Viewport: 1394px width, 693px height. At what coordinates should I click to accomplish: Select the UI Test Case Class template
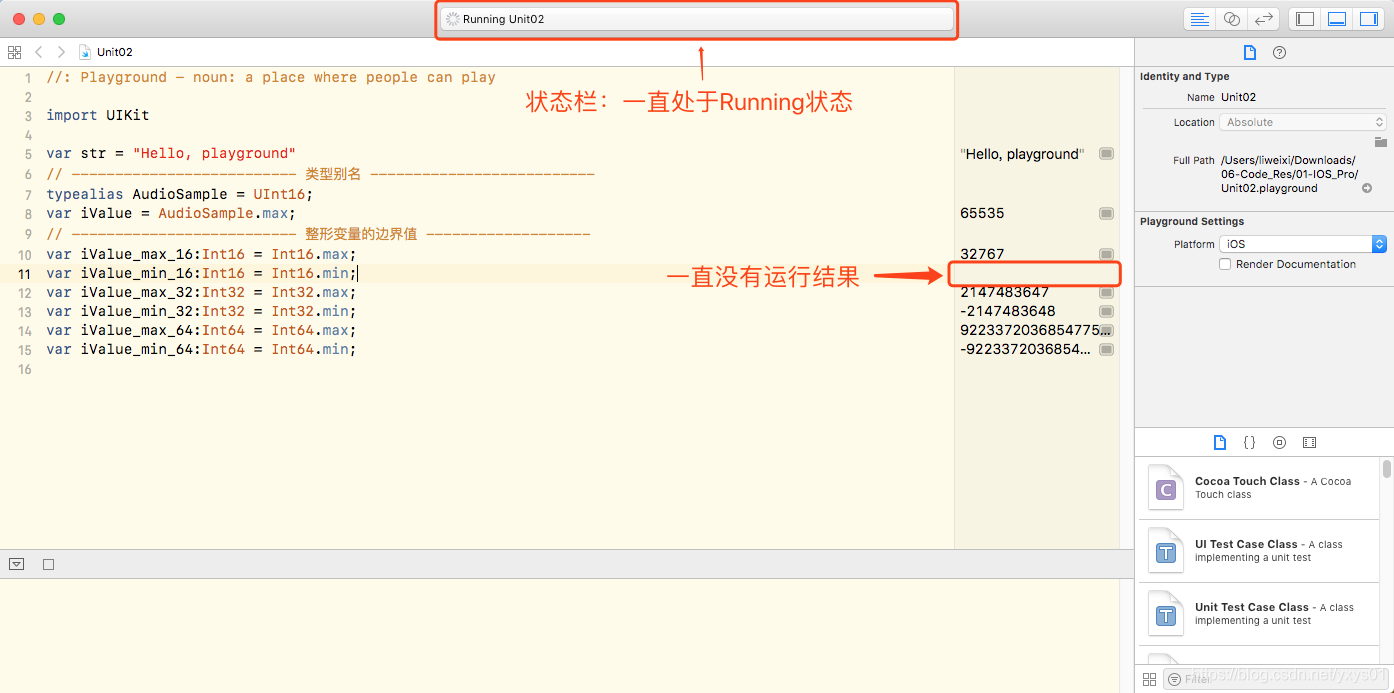(1257, 551)
